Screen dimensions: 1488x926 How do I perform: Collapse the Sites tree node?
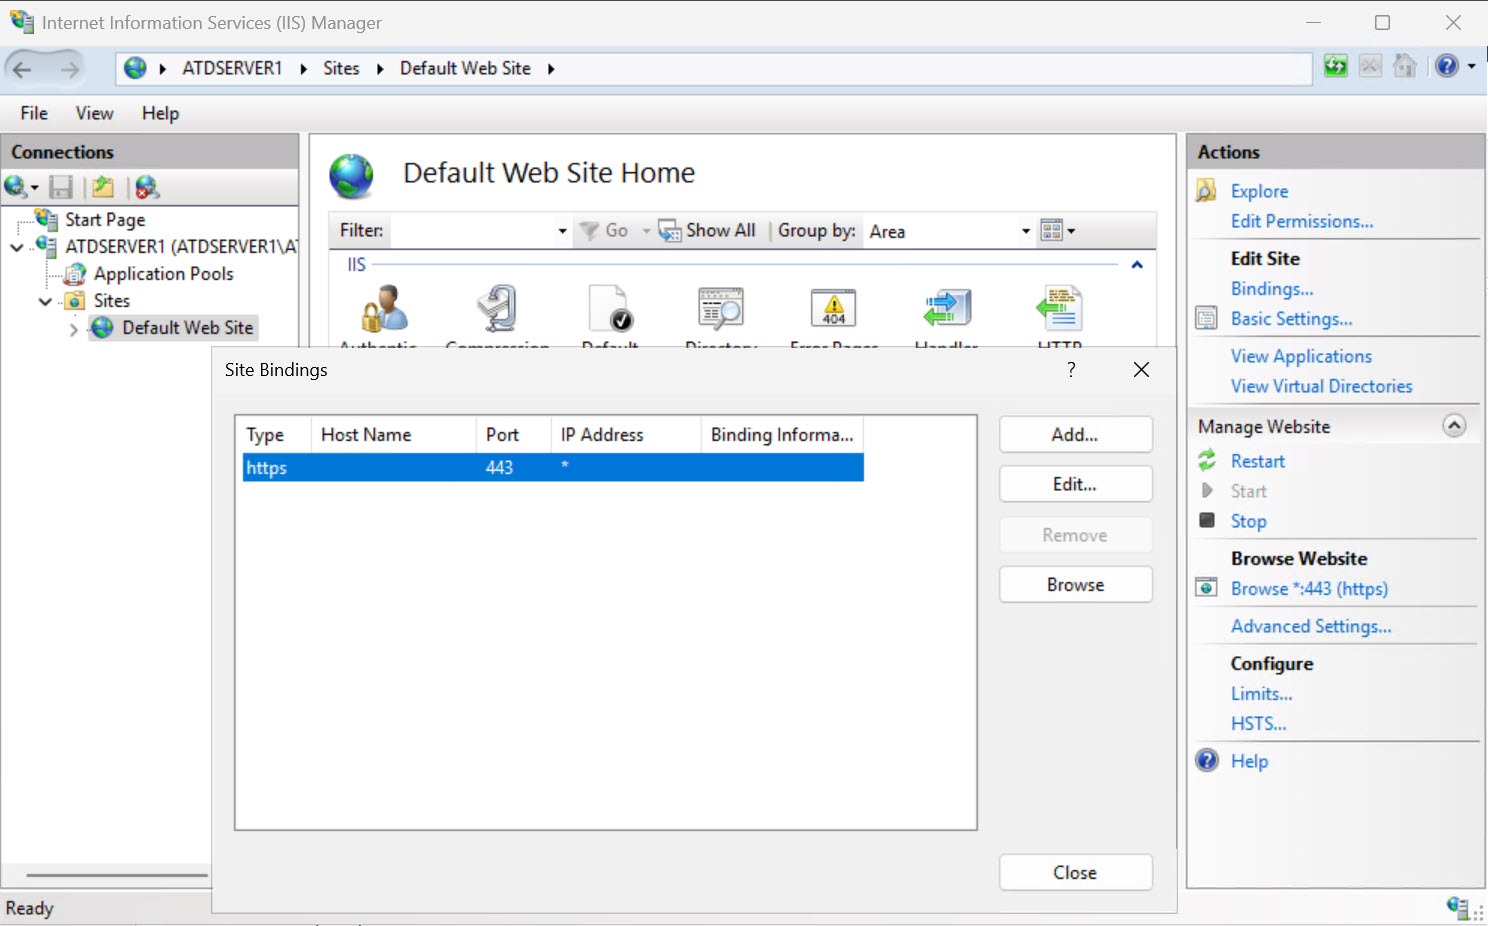(x=45, y=301)
